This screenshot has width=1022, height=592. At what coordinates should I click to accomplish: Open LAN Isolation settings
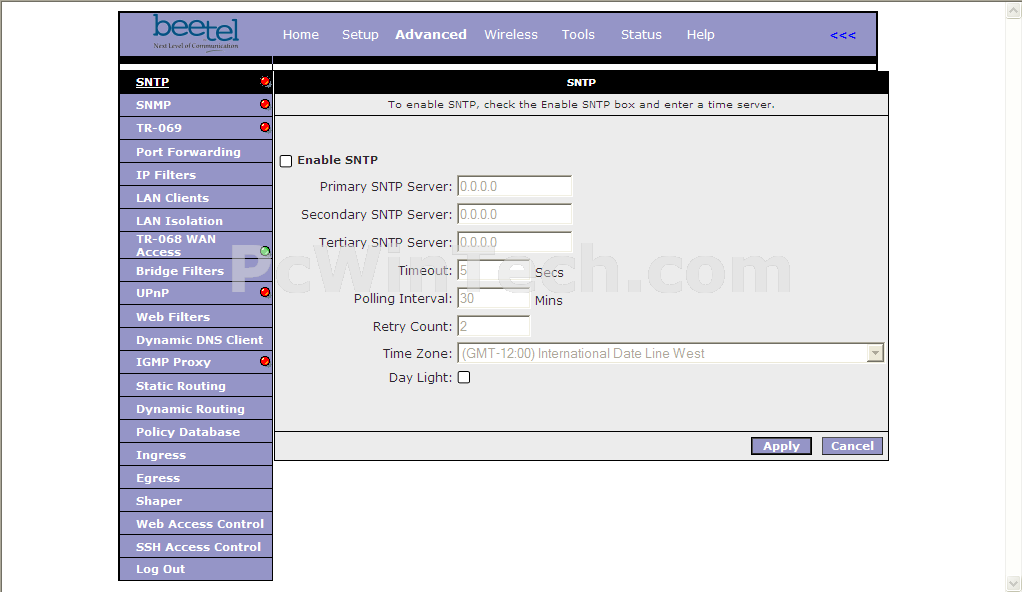pyautogui.click(x=179, y=221)
